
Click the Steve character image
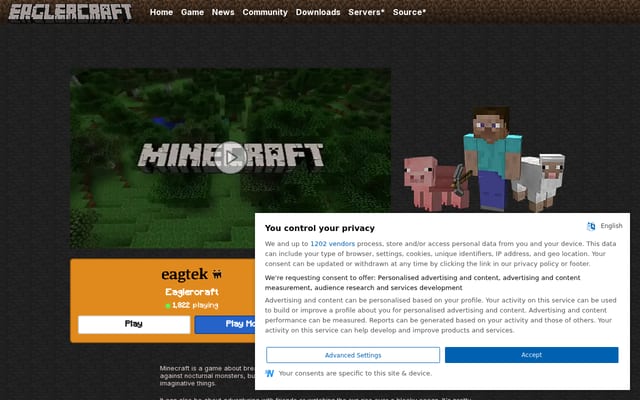coord(492,158)
